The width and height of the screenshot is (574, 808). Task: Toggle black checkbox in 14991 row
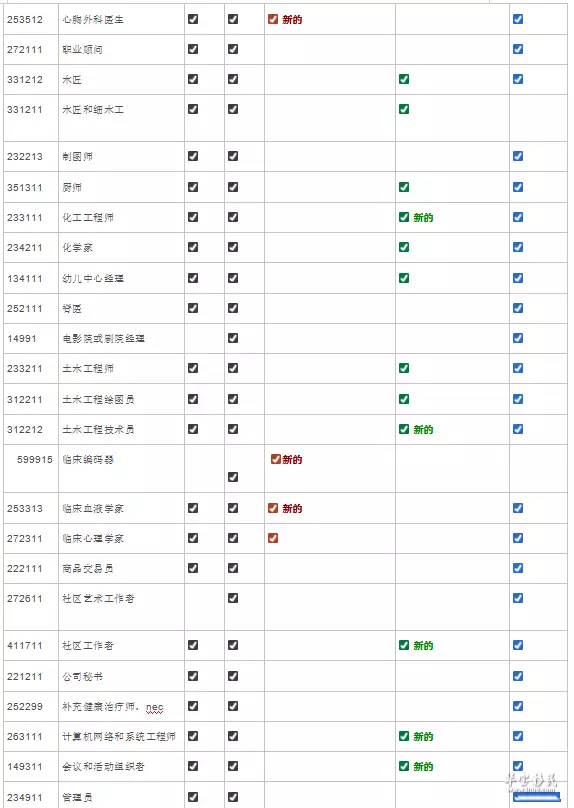[233, 338]
